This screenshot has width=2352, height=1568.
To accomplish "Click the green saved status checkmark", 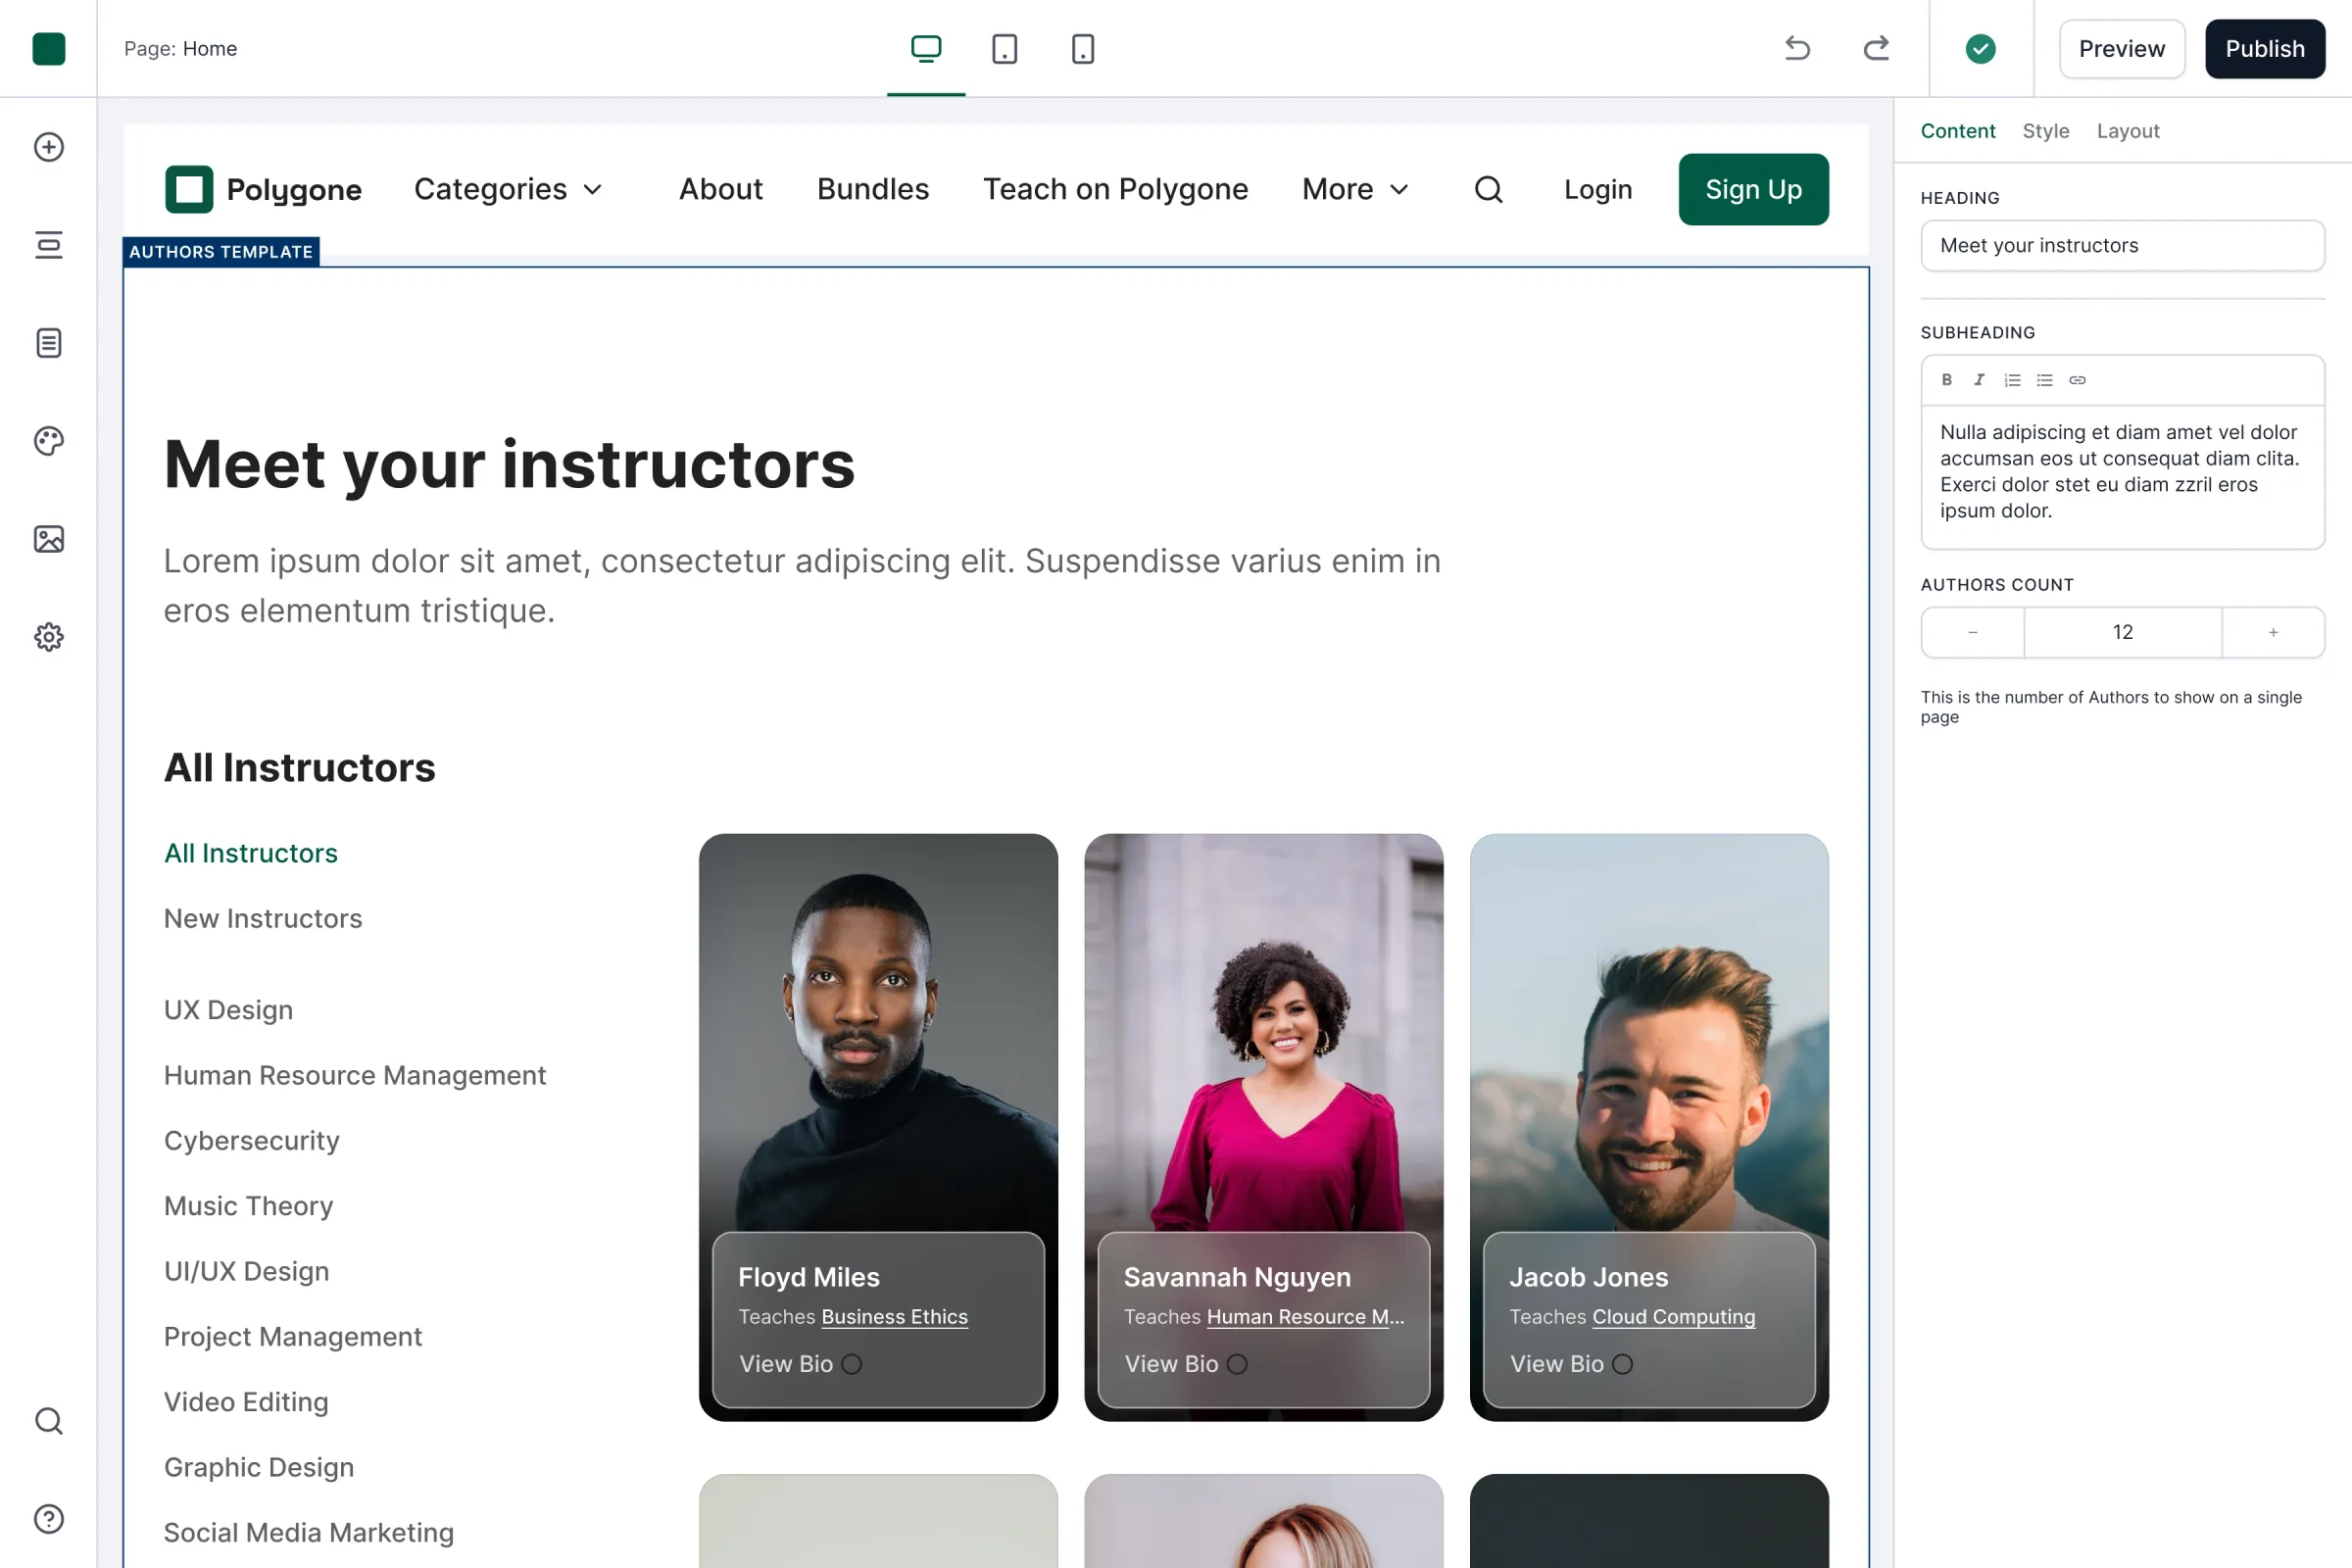I will coord(1980,48).
